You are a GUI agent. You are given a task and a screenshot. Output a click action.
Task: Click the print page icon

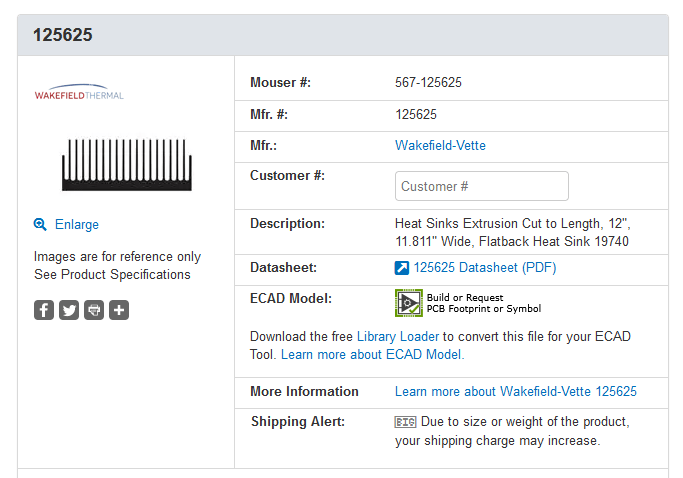tap(94, 310)
